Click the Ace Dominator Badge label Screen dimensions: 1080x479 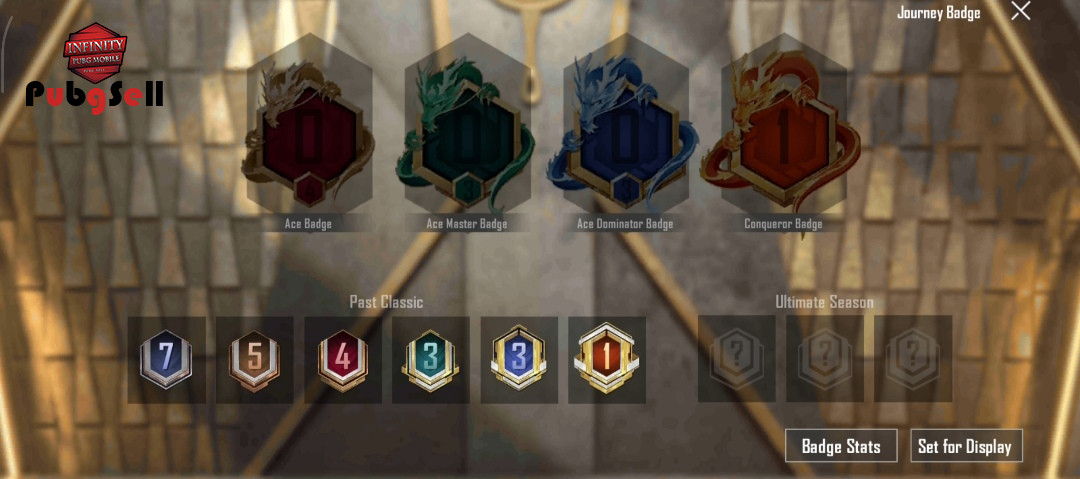pos(625,224)
